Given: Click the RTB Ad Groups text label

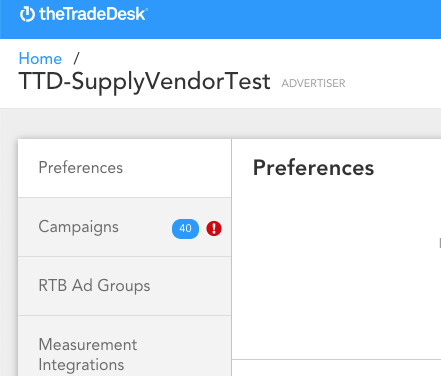Looking at the screenshot, I should click(x=94, y=286).
